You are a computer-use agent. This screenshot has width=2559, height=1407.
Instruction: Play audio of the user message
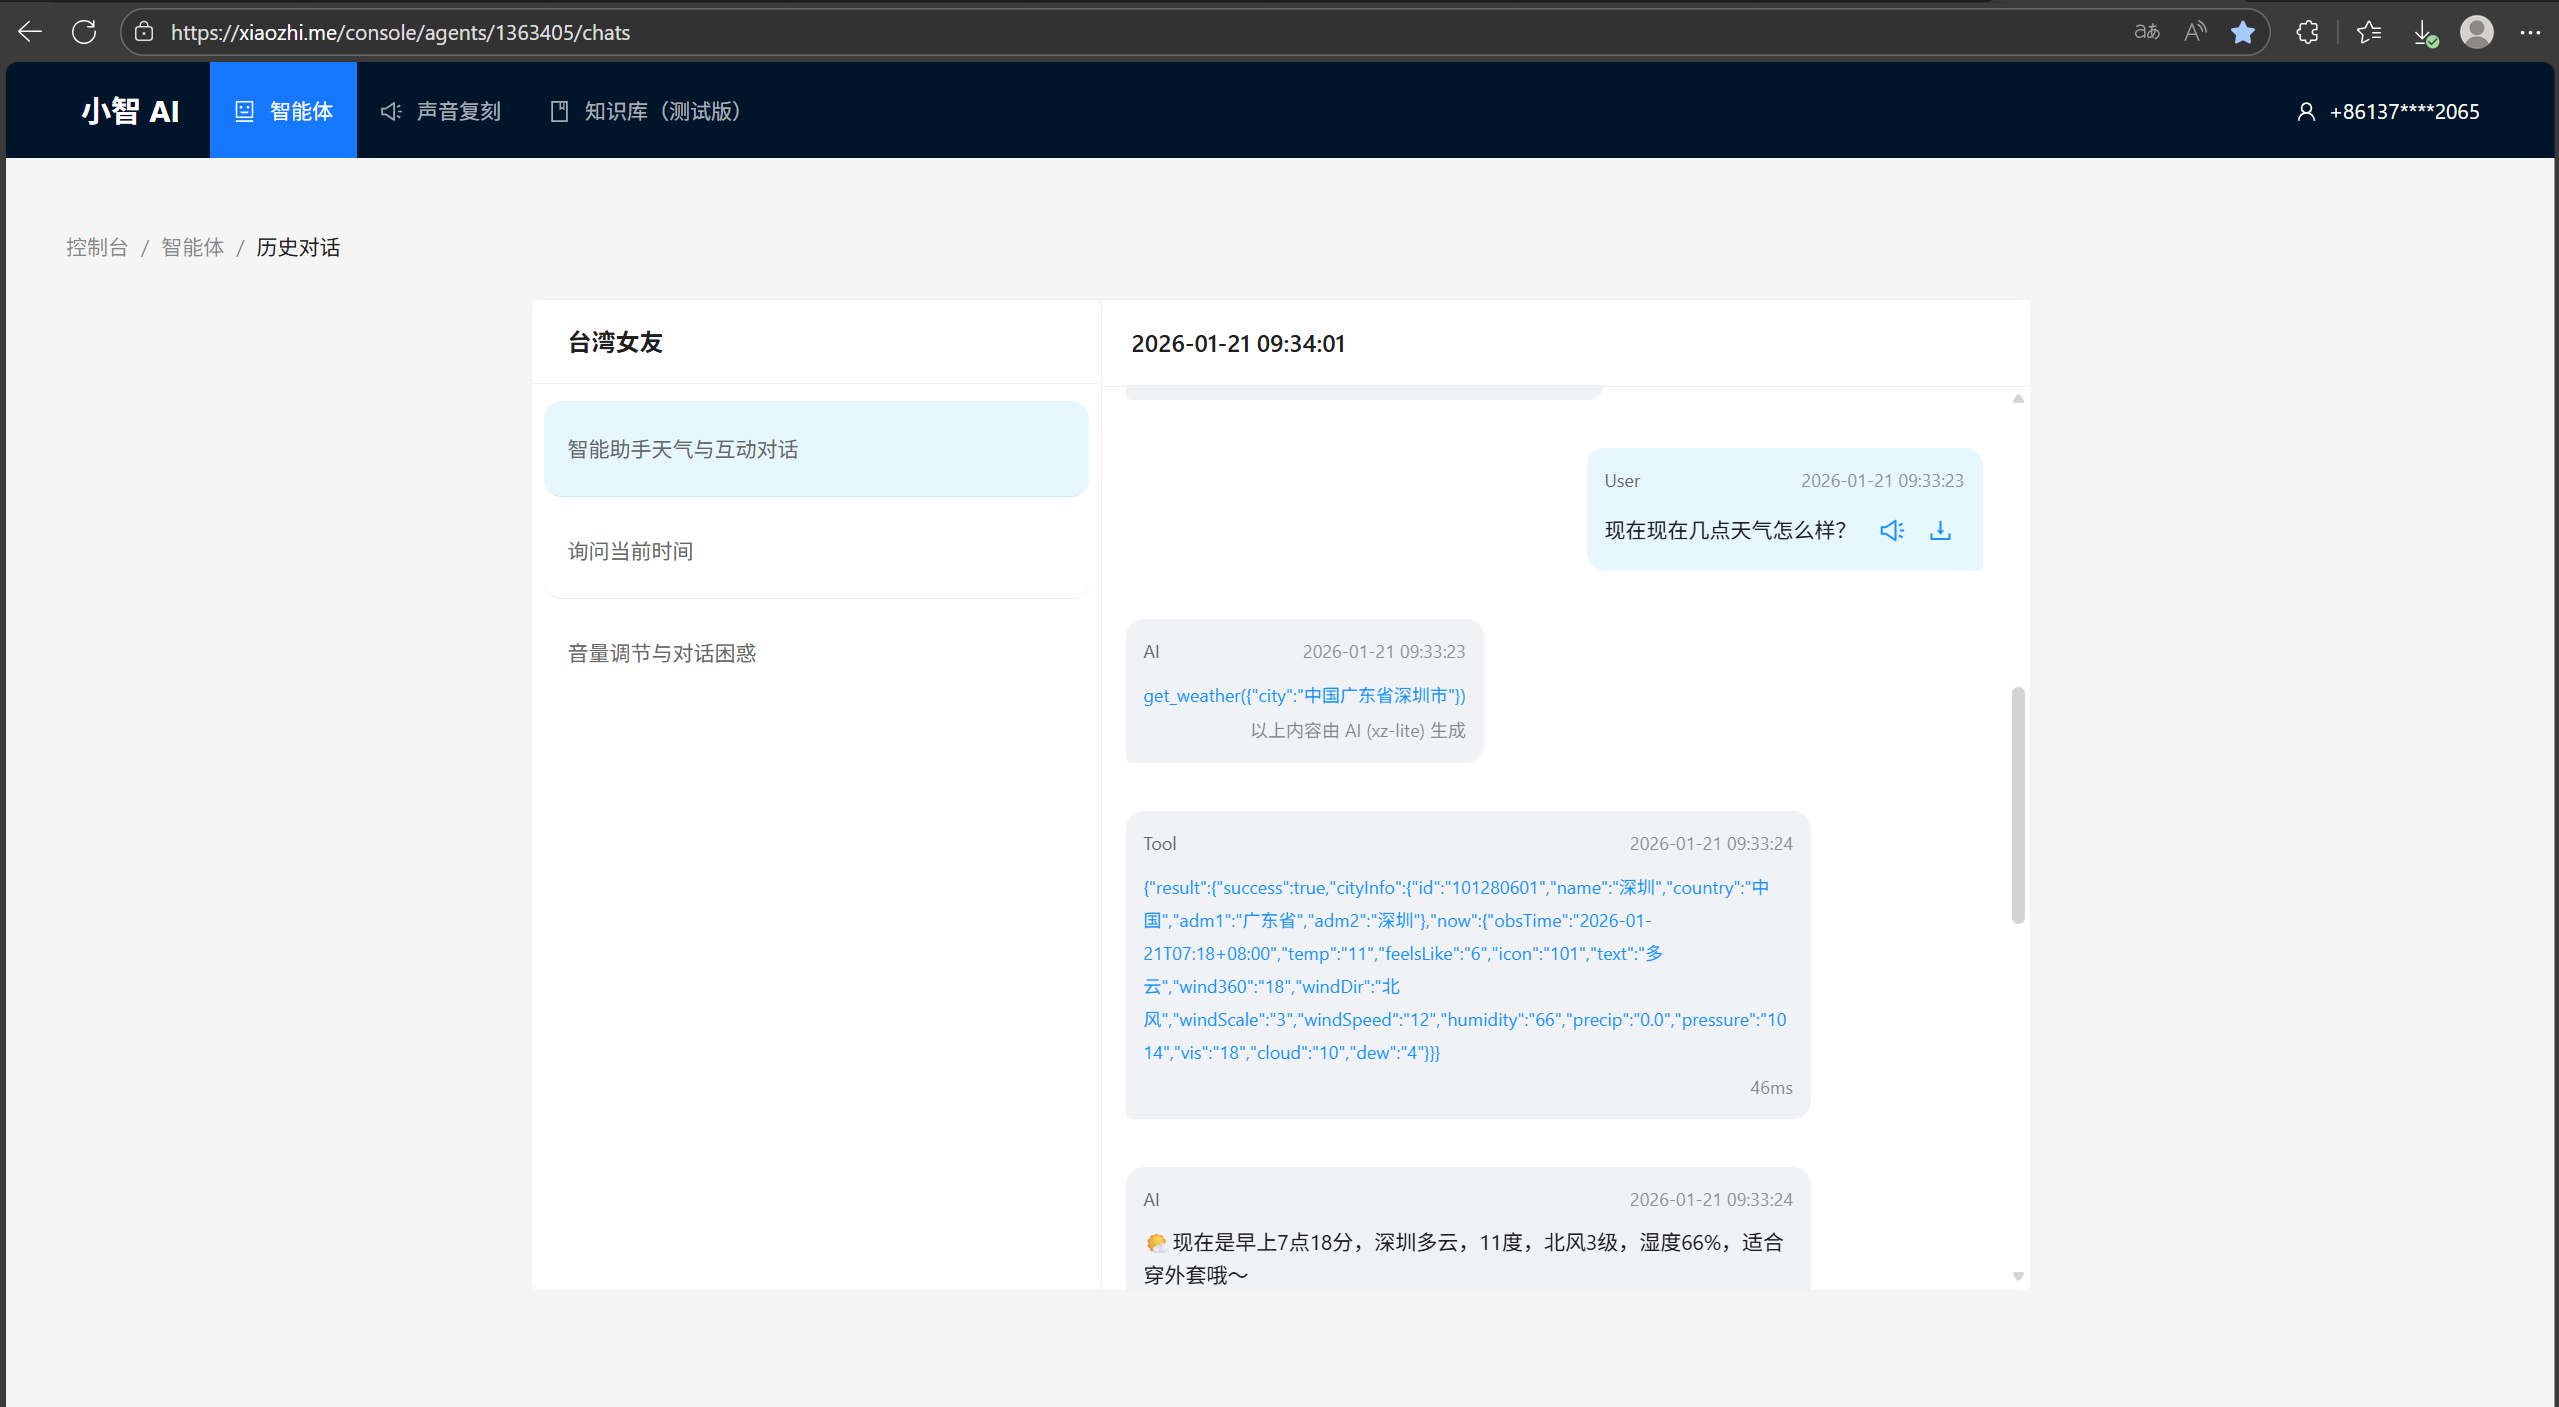click(1891, 530)
